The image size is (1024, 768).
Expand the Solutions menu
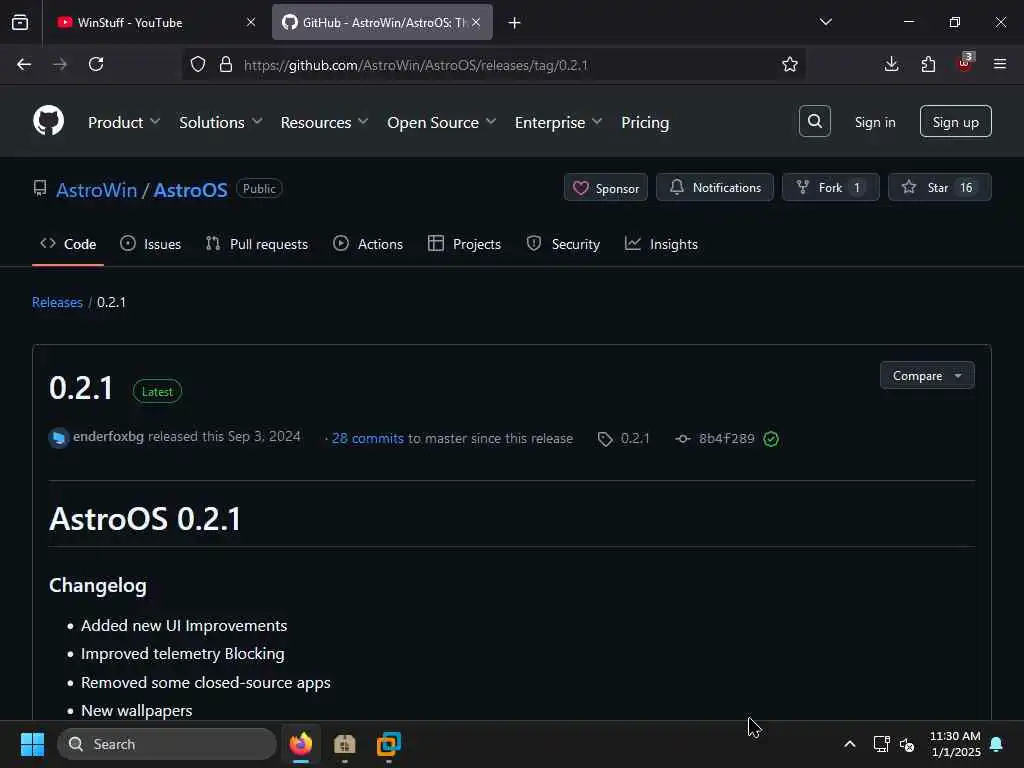[221, 123]
